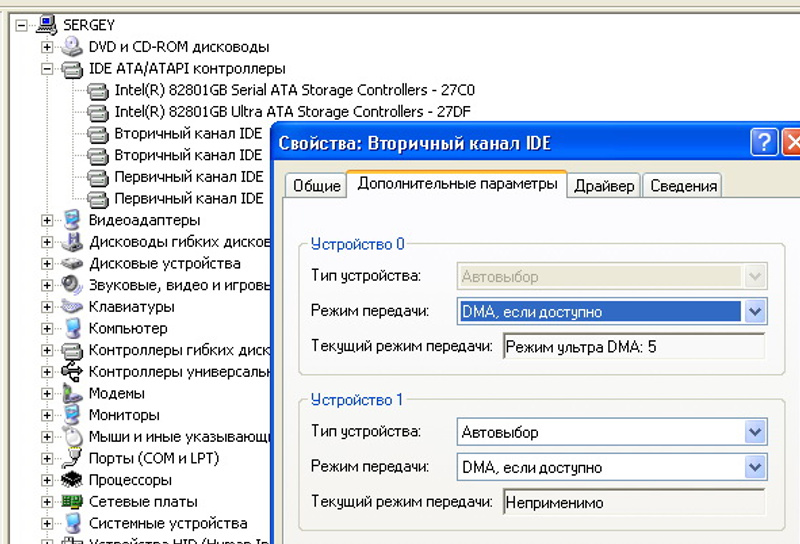This screenshot has width=800, height=544.
Task: Click the SERGEY computer root icon
Action: click(x=48, y=25)
